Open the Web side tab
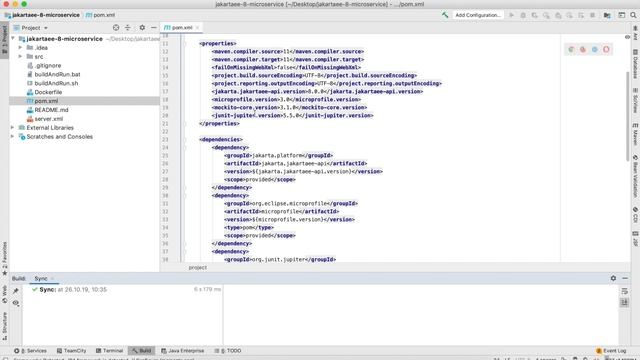Screen dimensions: 640x360 coord(4,294)
